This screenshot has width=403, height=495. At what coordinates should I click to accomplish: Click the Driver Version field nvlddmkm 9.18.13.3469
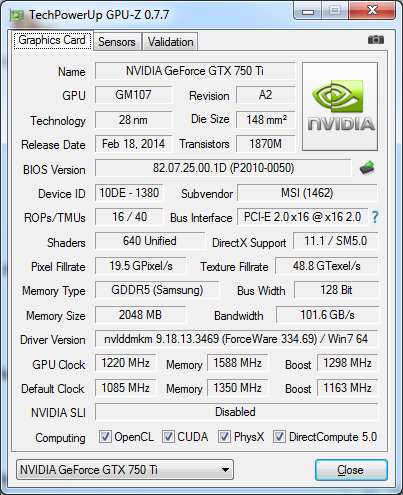(x=237, y=339)
